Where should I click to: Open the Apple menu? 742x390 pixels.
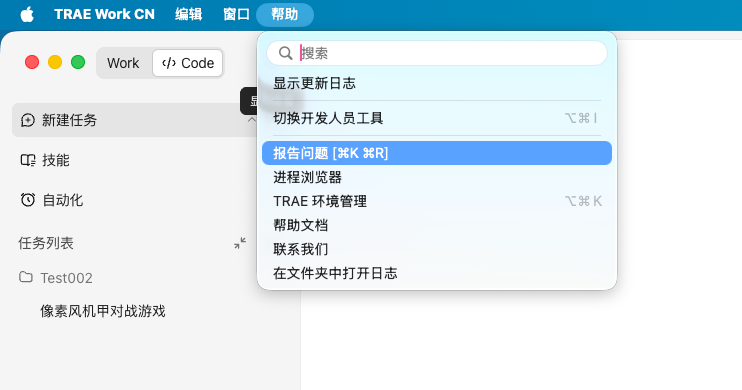pyautogui.click(x=27, y=14)
